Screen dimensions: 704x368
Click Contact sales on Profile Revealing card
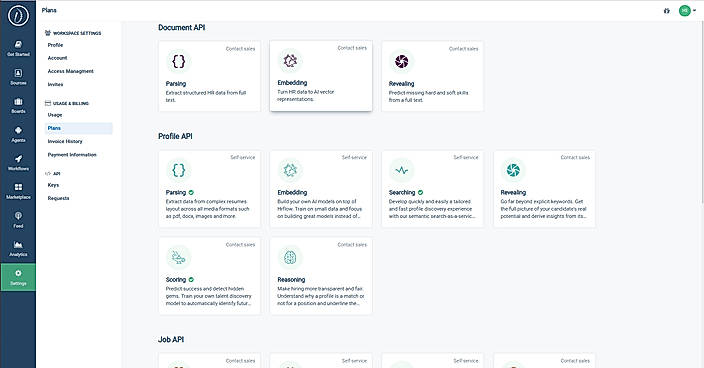pos(575,158)
